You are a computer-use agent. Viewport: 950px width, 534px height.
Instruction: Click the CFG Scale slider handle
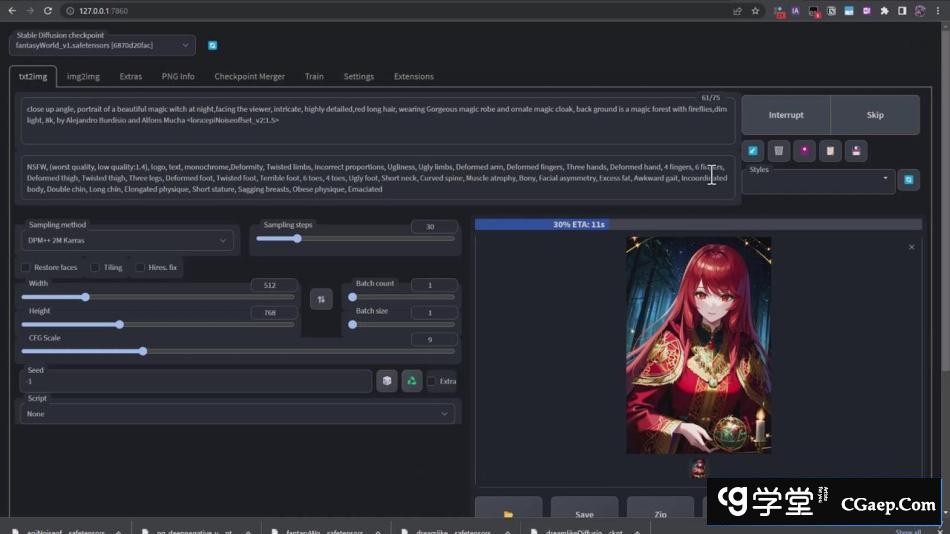click(143, 351)
